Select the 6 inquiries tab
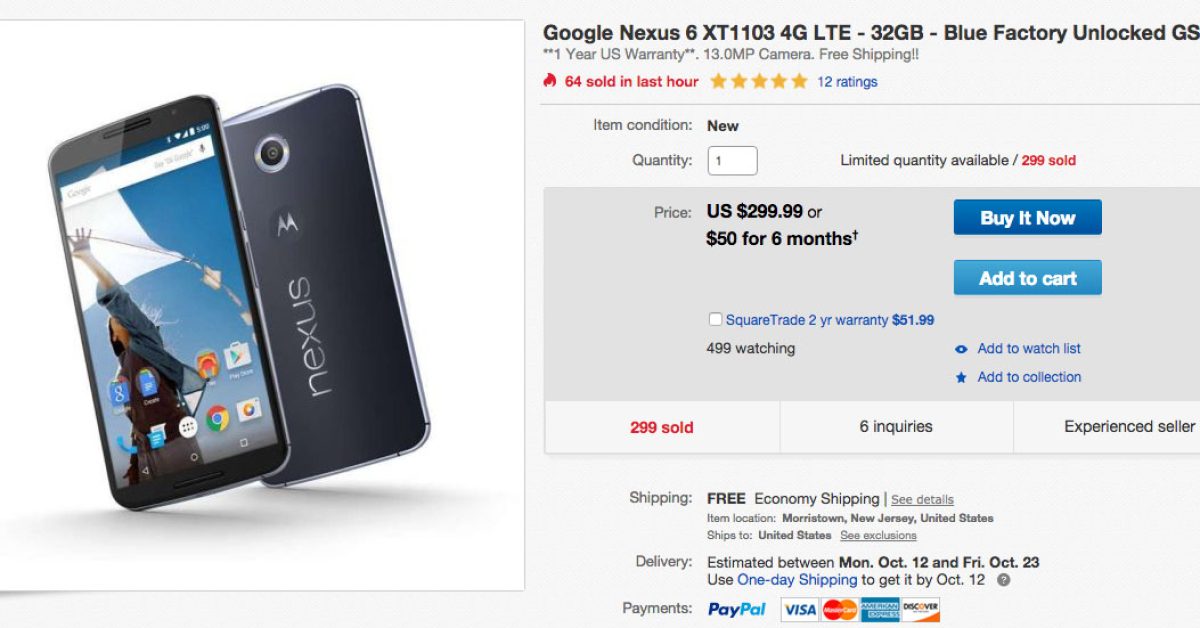Image resolution: width=1200 pixels, height=628 pixels. tap(896, 427)
